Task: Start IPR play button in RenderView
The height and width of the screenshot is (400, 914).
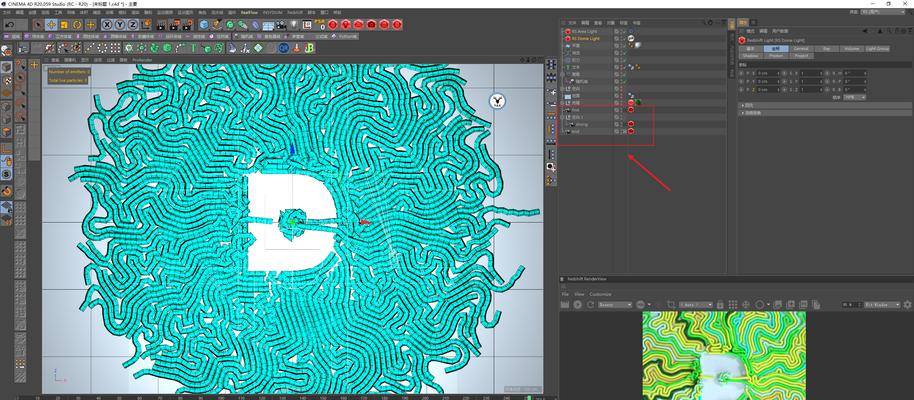Action: pyautogui.click(x=578, y=305)
